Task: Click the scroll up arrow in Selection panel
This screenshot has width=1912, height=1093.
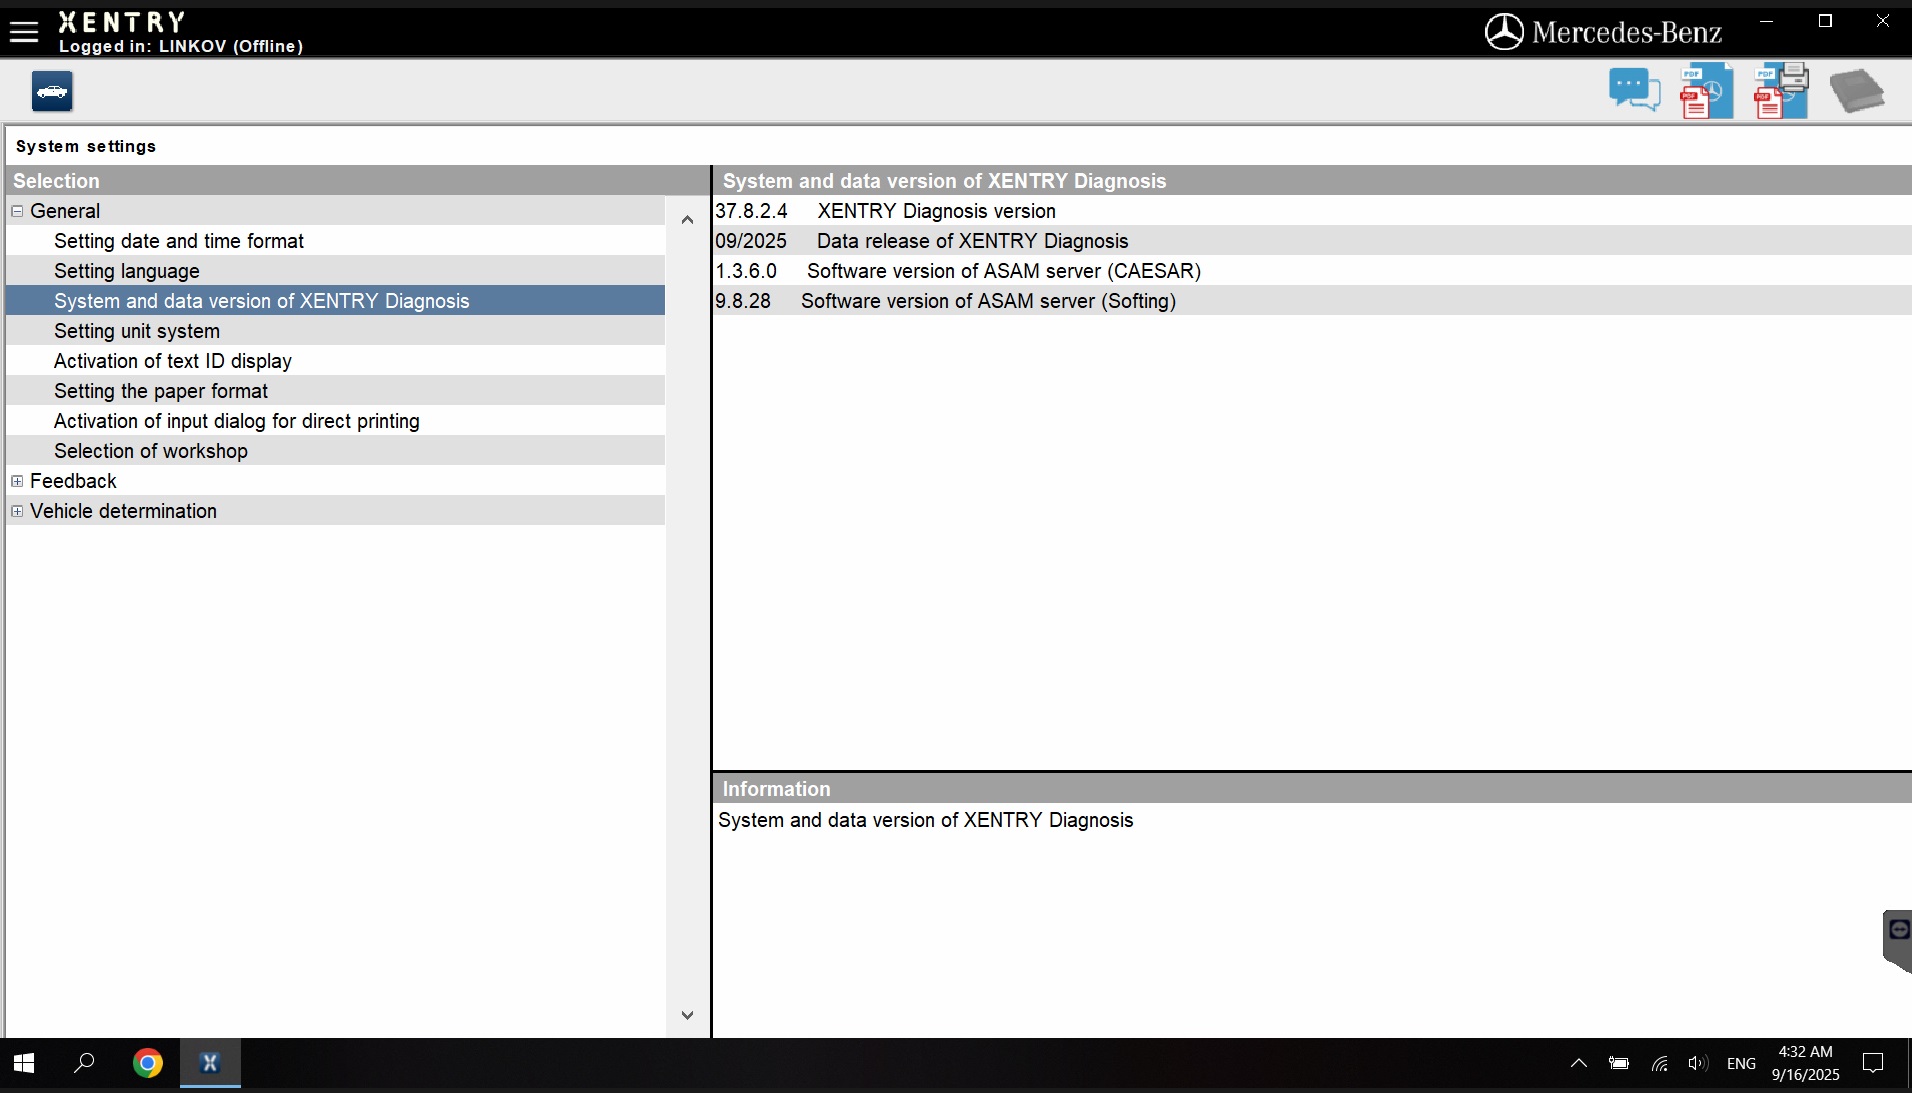Action: click(687, 220)
